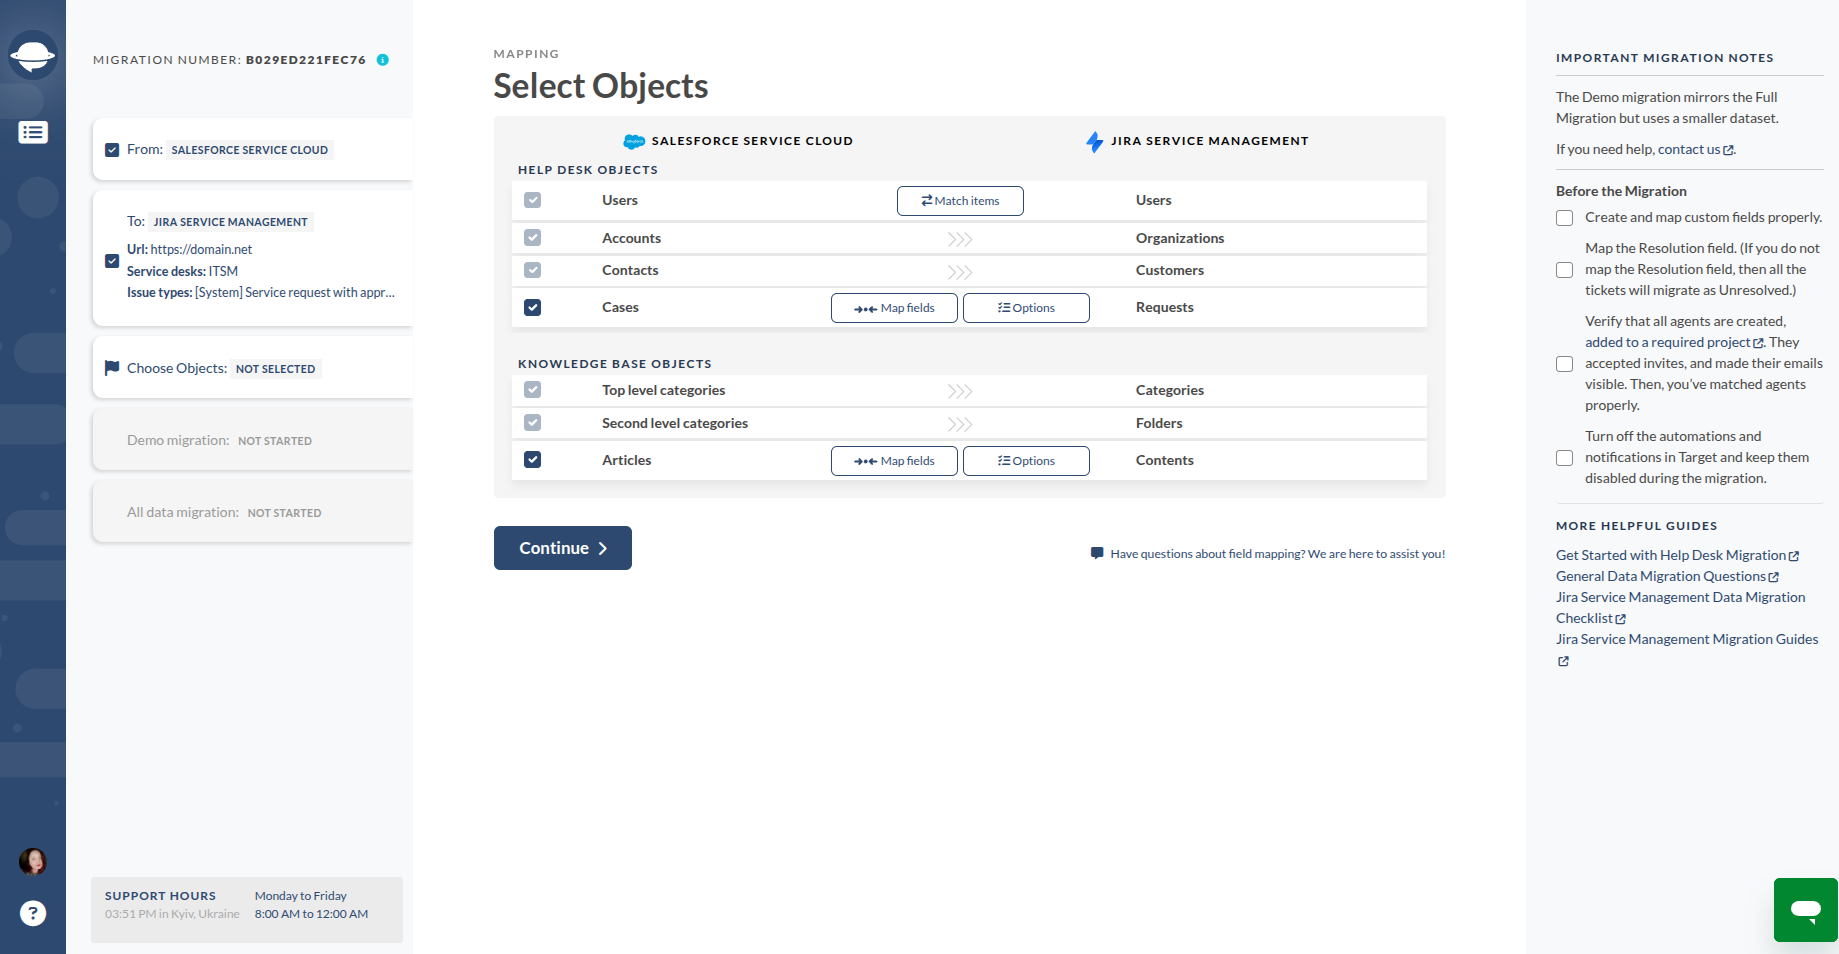Click the arrows icon in the Contacts row

click(960, 272)
